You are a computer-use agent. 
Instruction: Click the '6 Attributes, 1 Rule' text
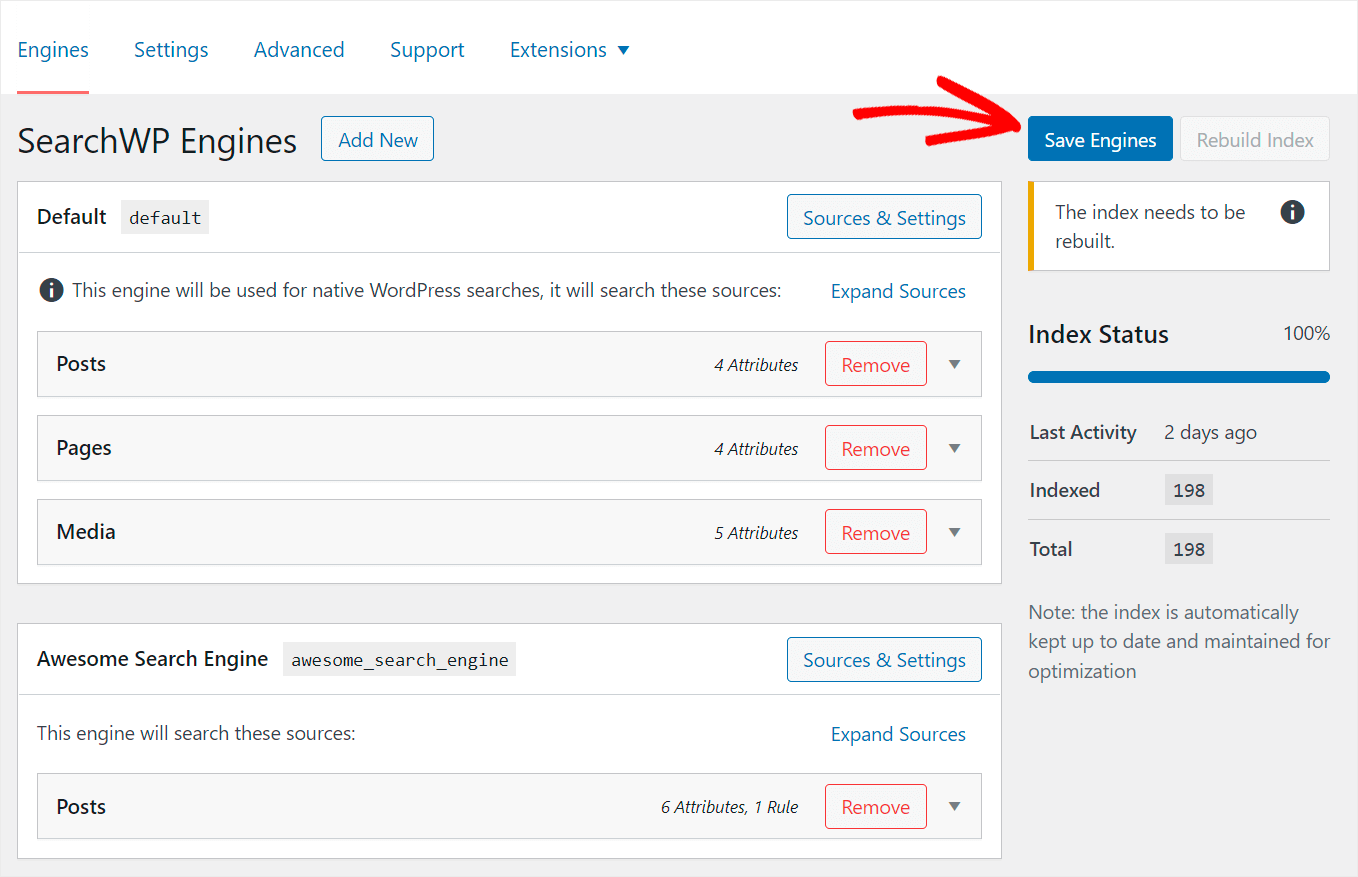(x=730, y=807)
